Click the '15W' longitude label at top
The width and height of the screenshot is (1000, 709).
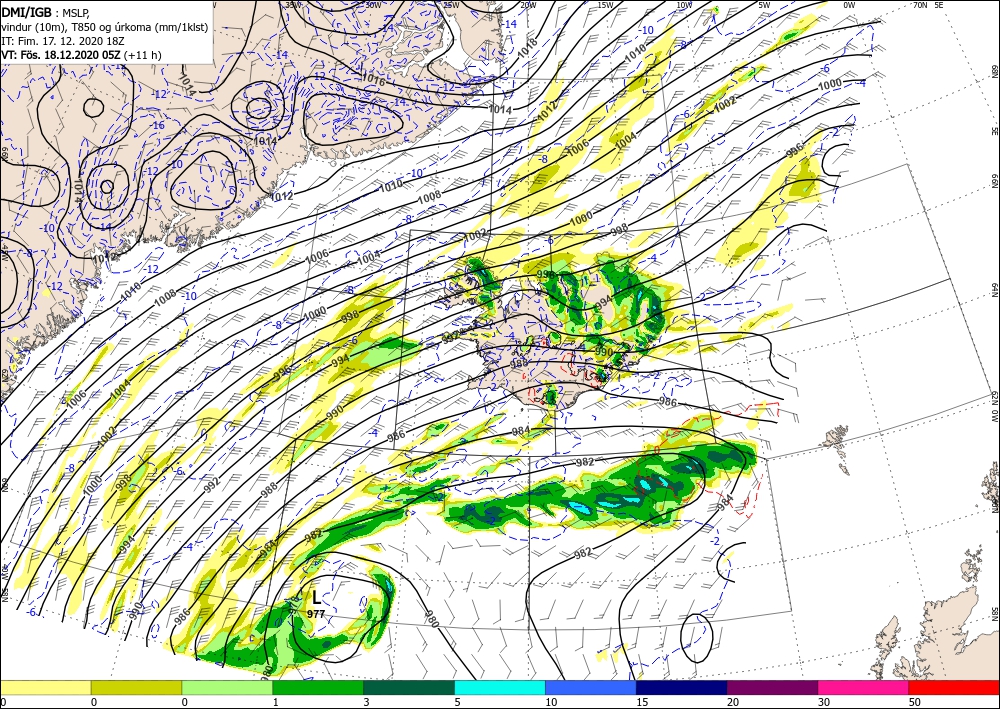pos(605,4)
